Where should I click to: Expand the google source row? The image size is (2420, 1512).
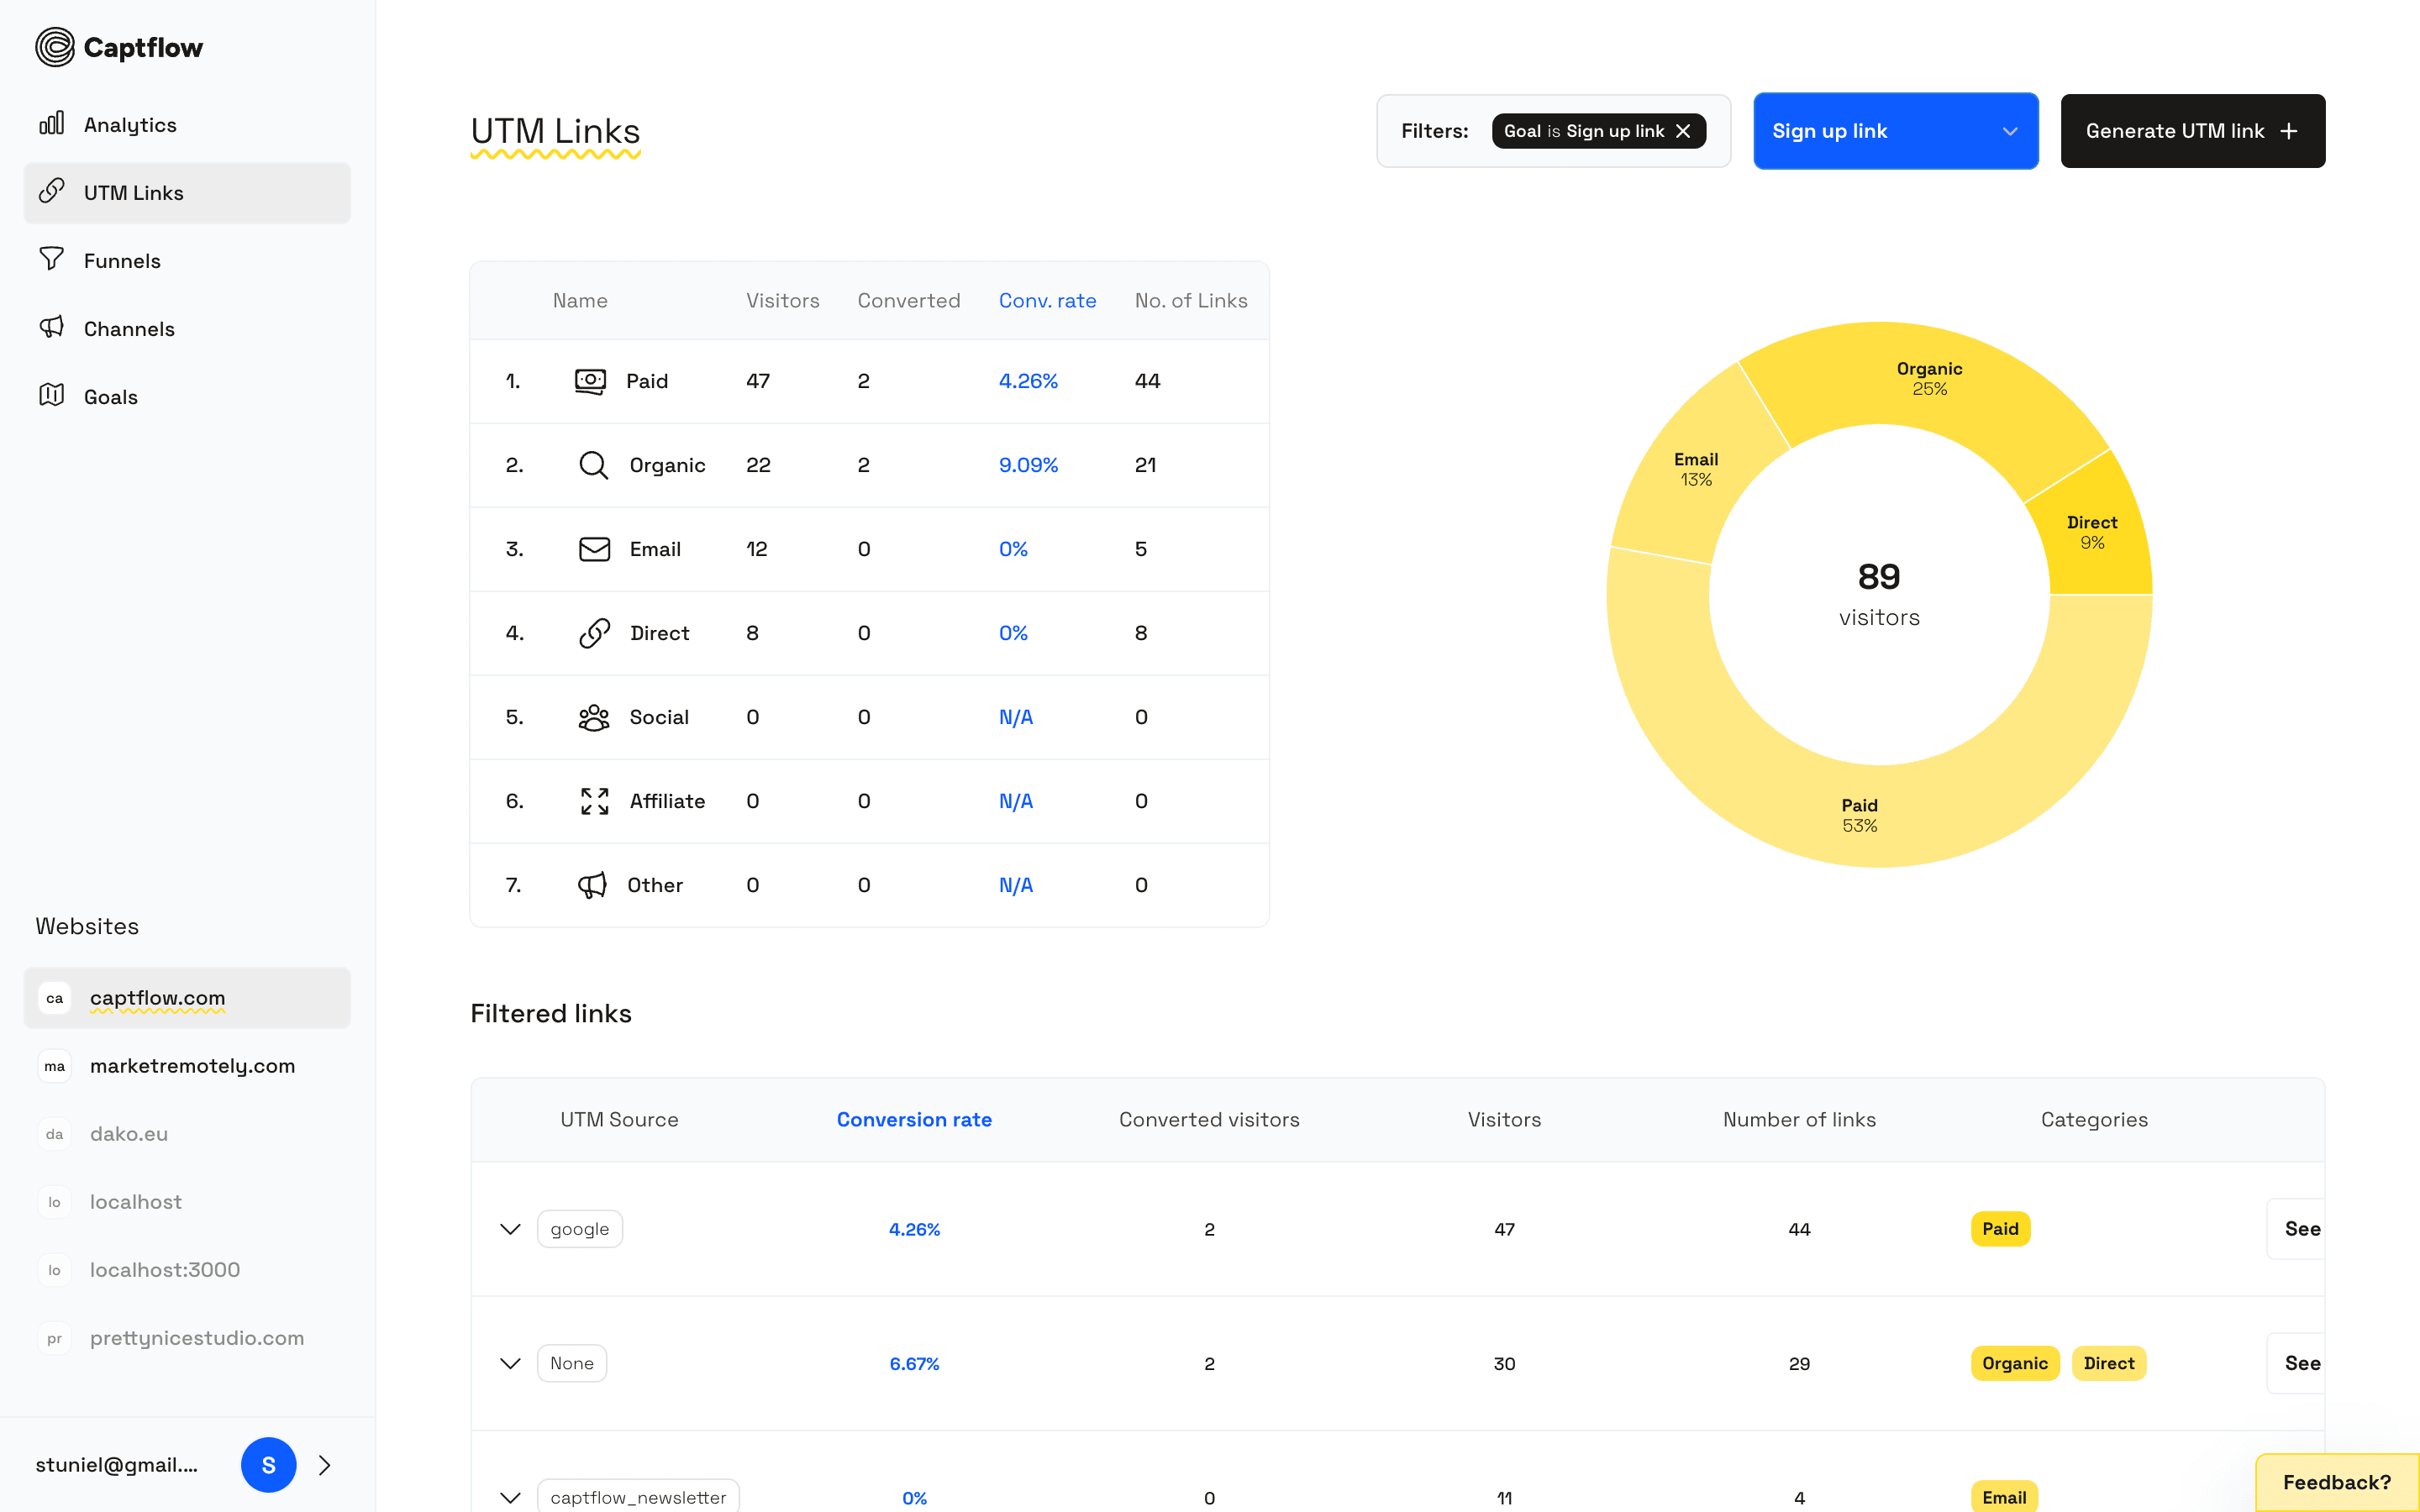pyautogui.click(x=510, y=1229)
